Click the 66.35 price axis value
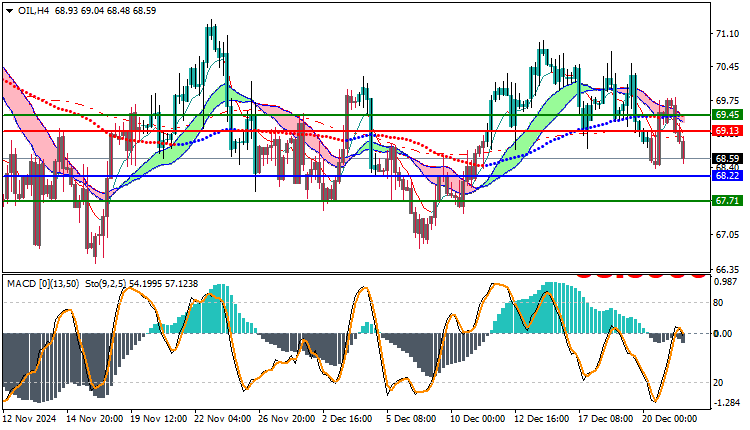 coord(727,269)
